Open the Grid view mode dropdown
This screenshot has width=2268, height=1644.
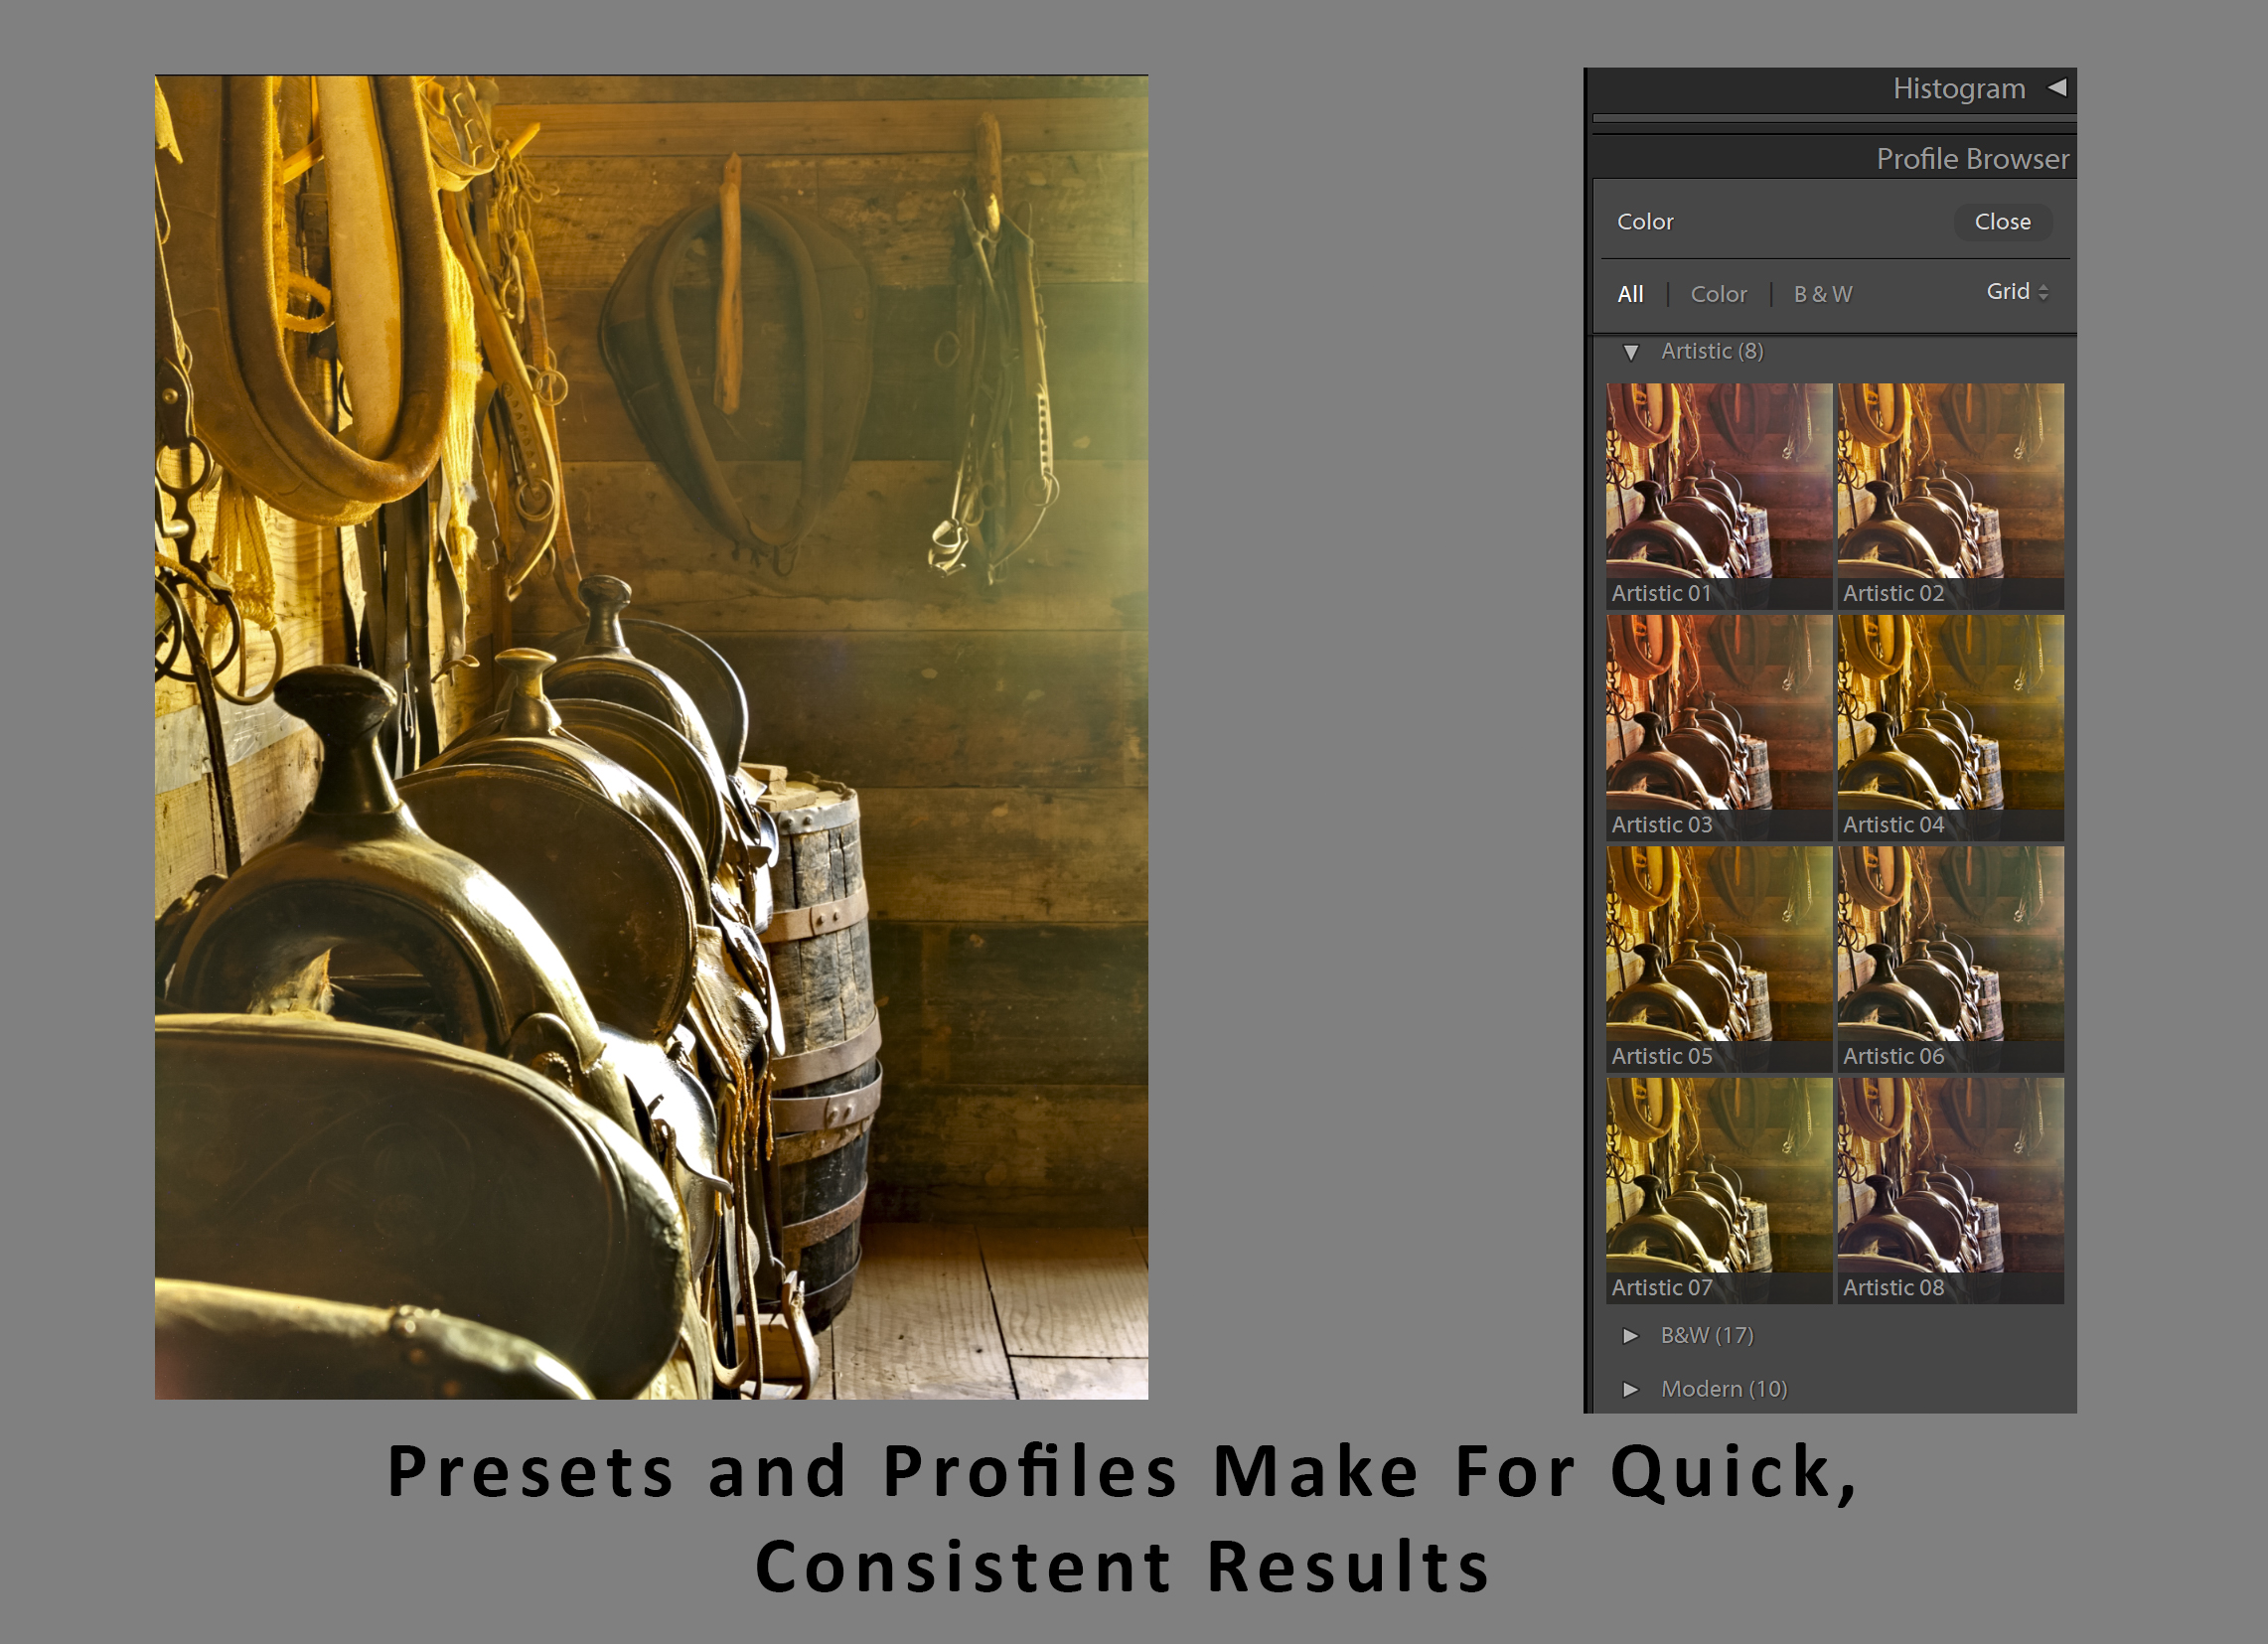2017,292
